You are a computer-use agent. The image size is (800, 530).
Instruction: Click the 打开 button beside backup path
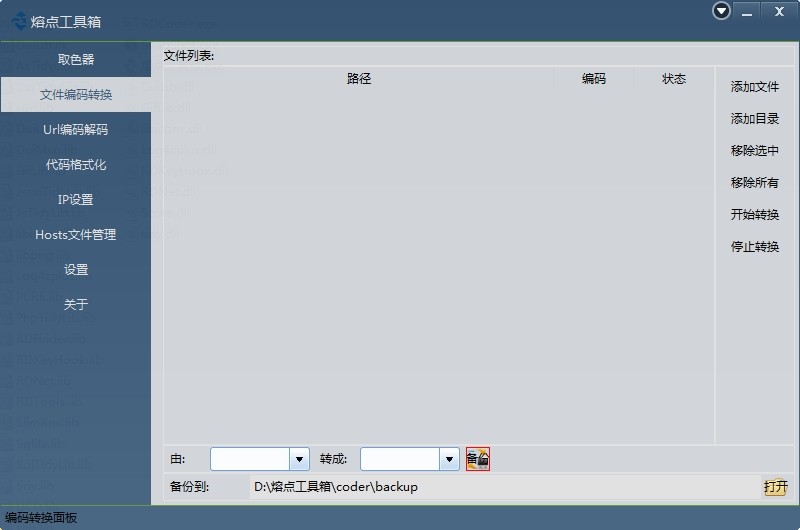pos(775,487)
